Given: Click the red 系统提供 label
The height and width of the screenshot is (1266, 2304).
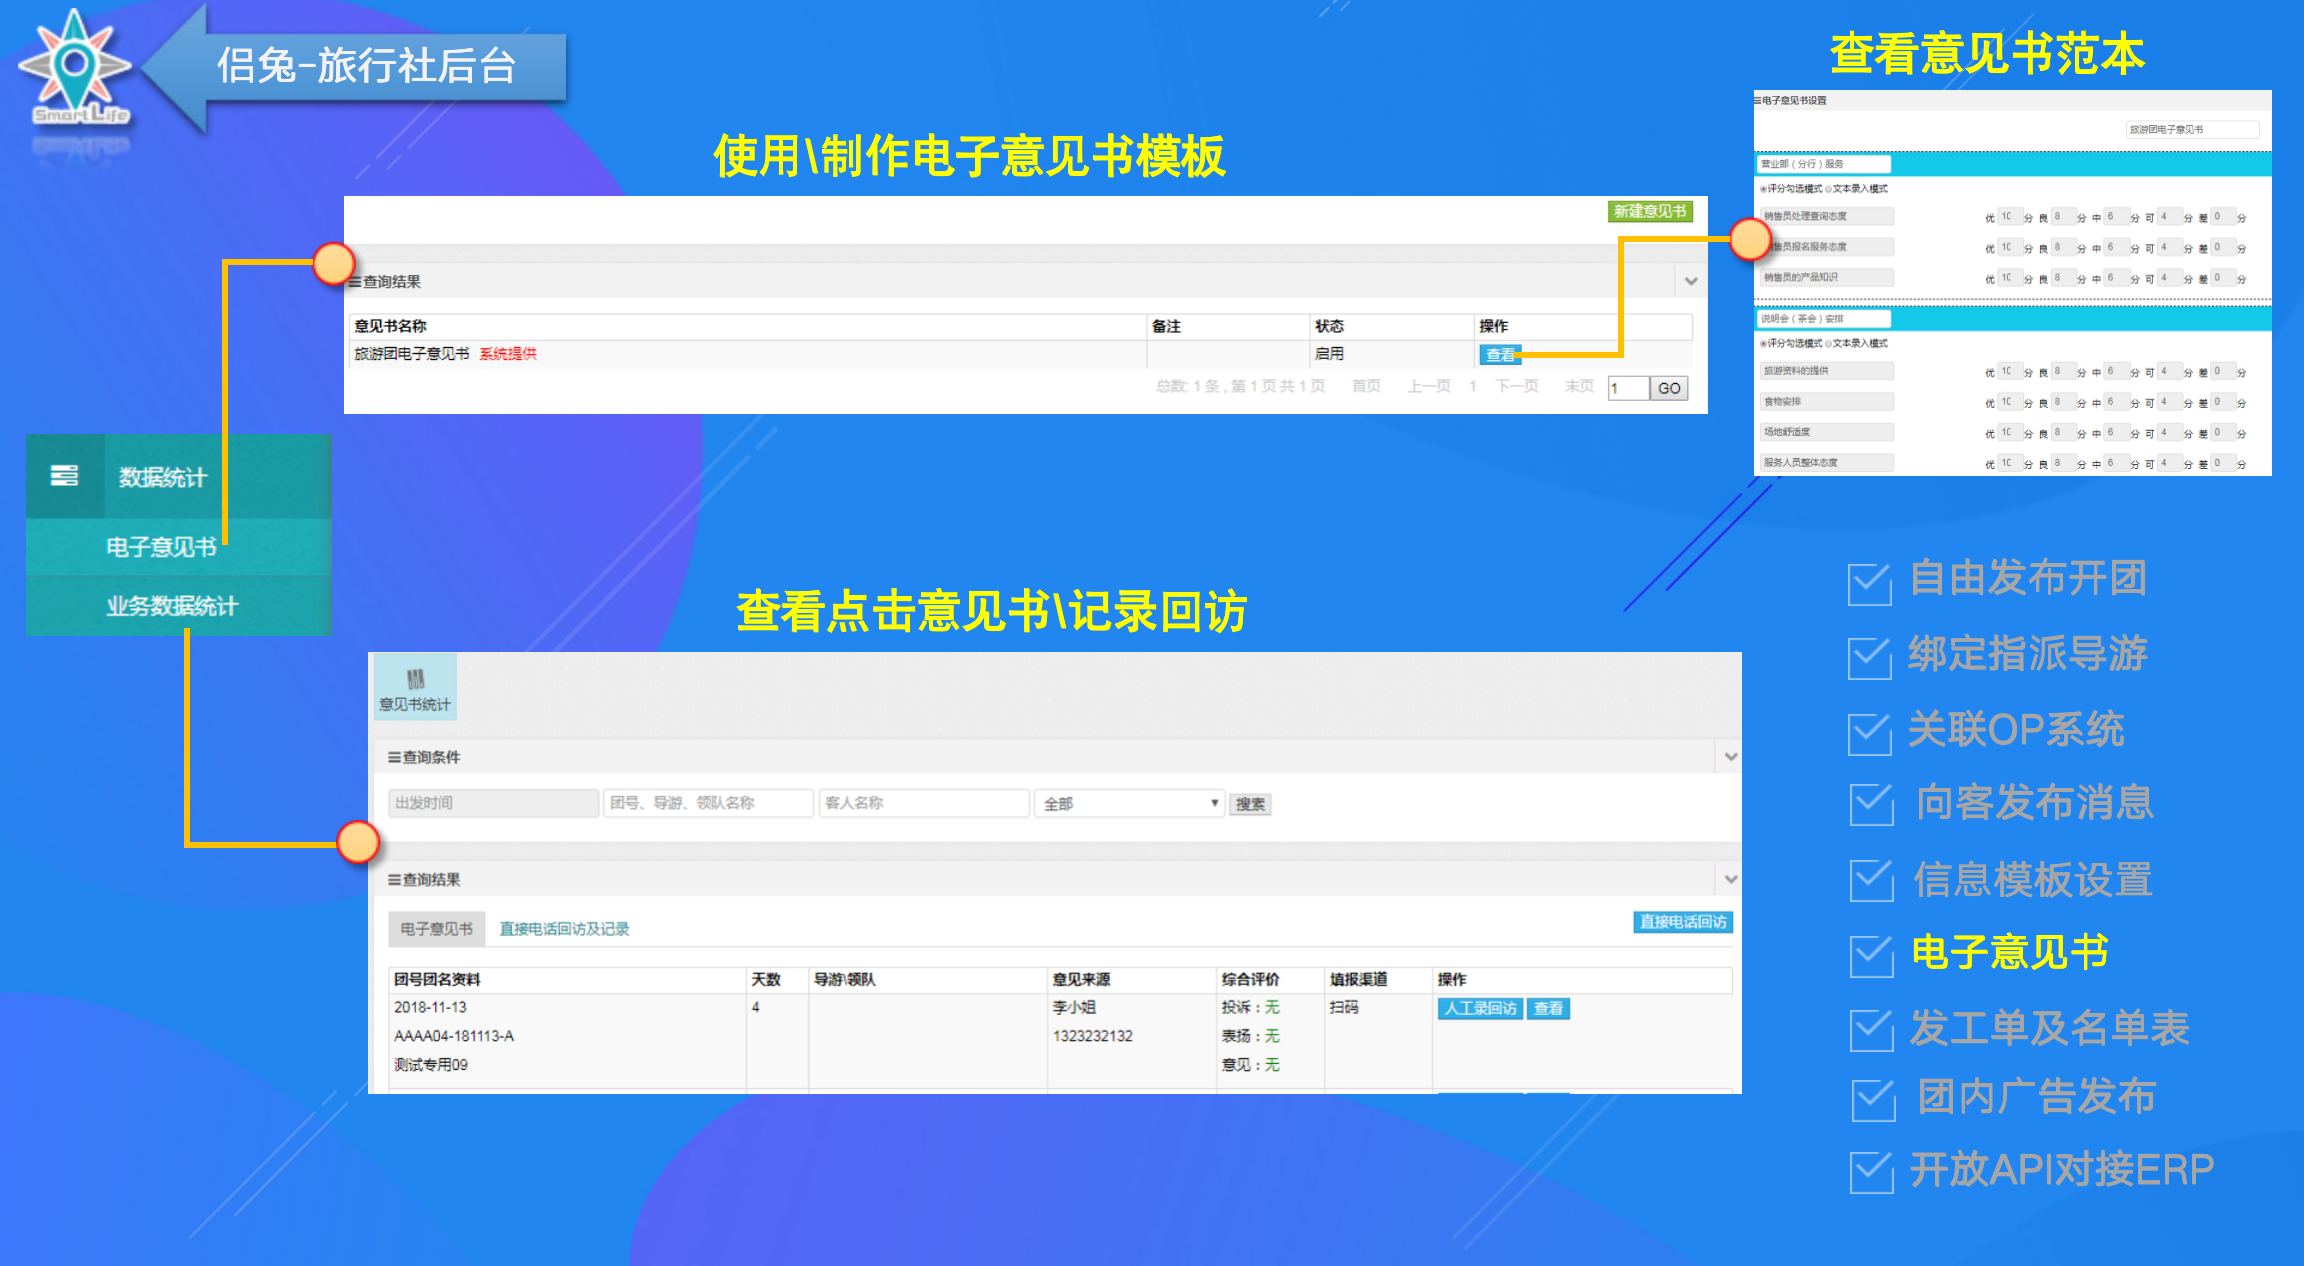Looking at the screenshot, I should 508,354.
